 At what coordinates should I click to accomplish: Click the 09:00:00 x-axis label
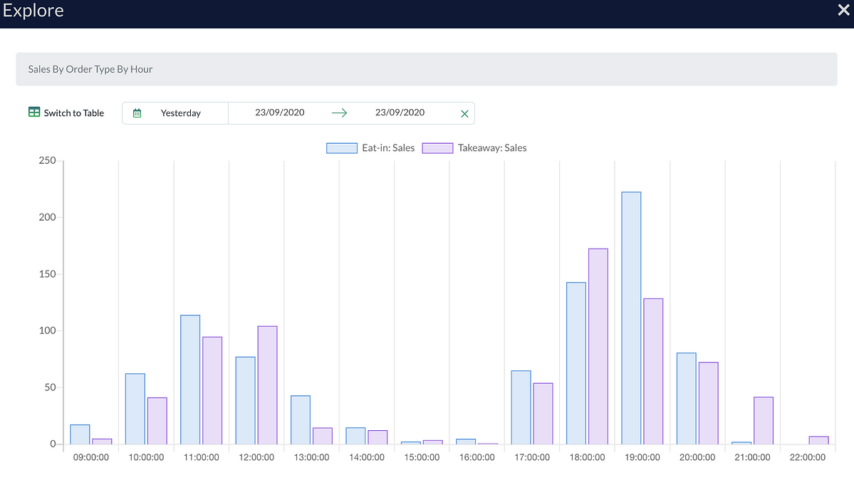click(x=91, y=458)
